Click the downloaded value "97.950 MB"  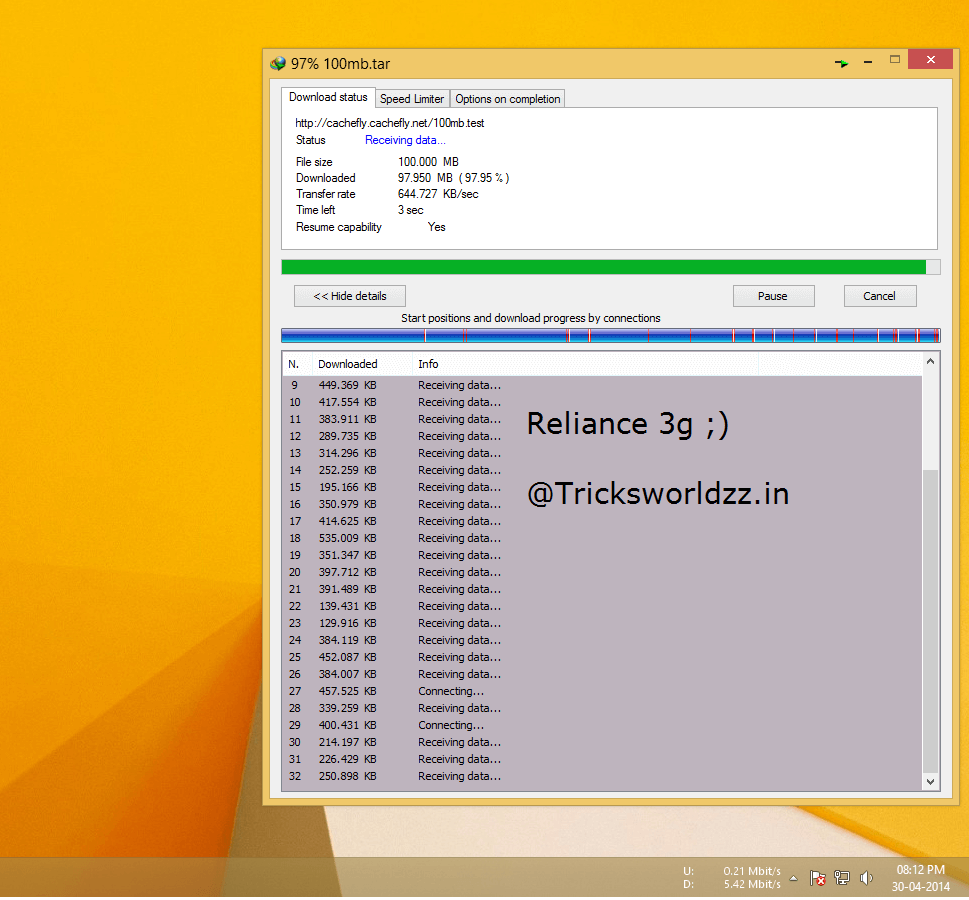pos(425,178)
